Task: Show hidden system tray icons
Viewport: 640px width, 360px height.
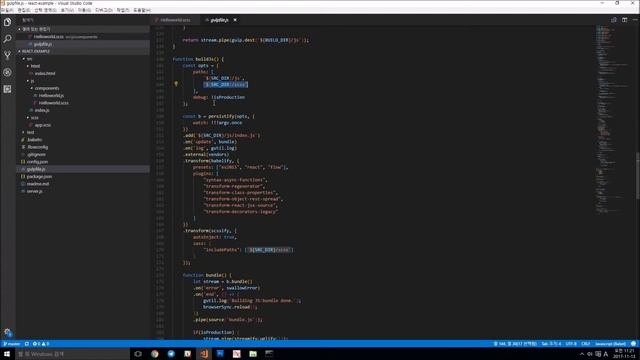Action: click(582, 354)
